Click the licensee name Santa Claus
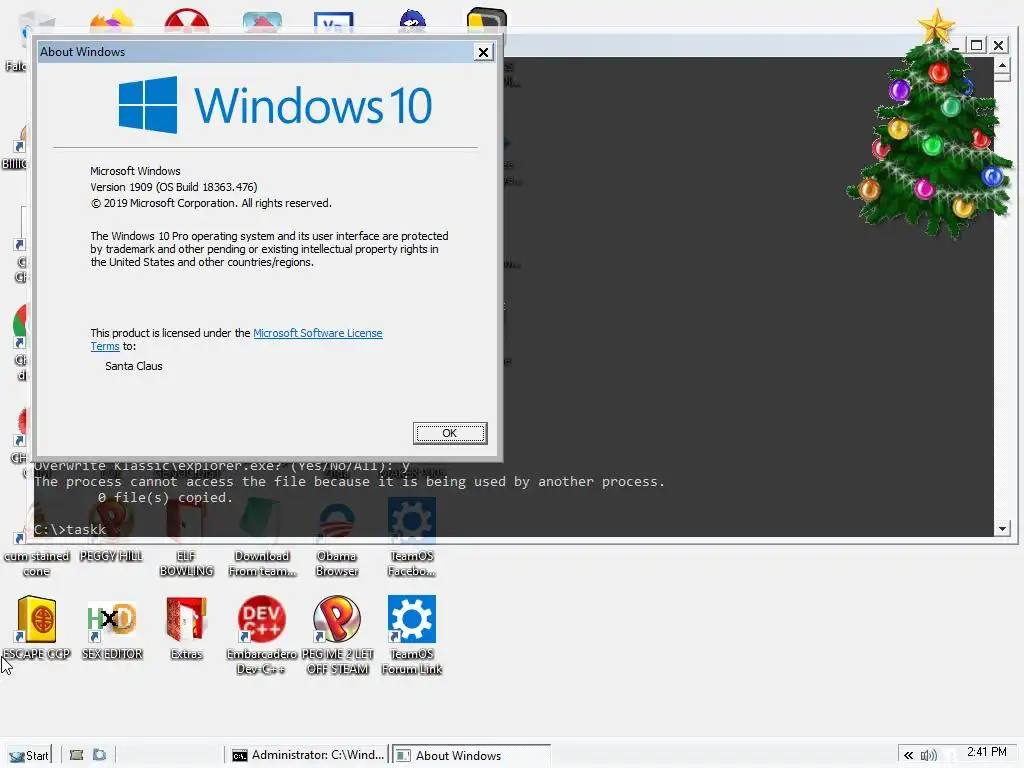The image size is (1024, 768). pyautogui.click(x=134, y=366)
